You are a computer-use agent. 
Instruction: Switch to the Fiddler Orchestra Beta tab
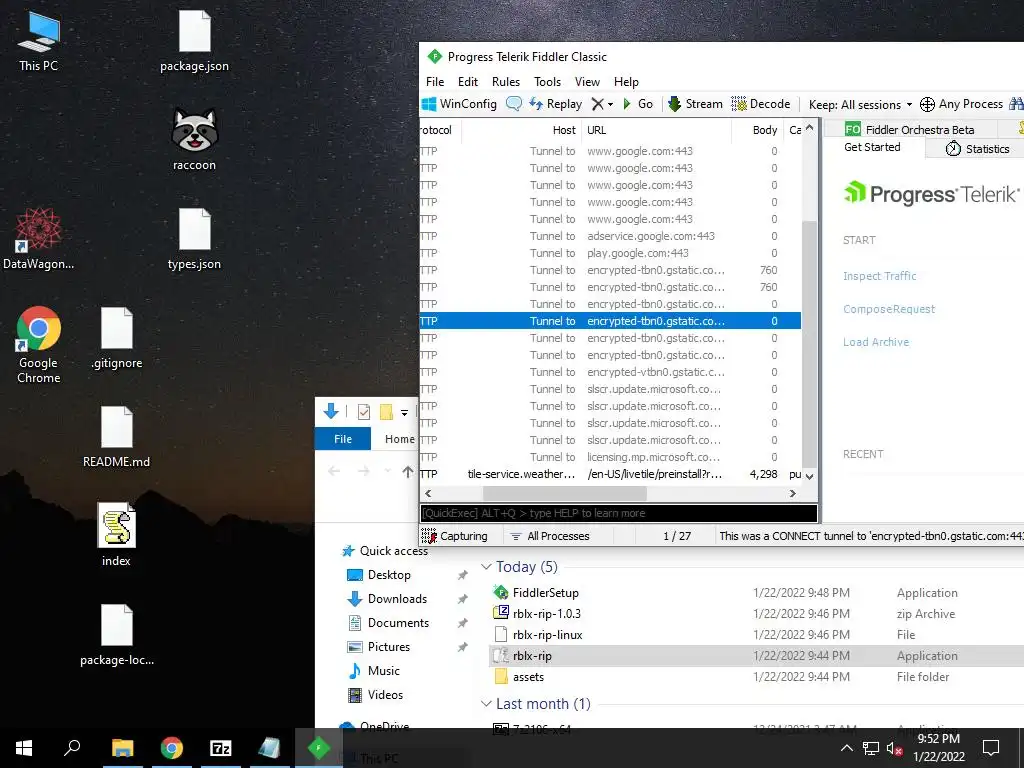click(x=910, y=129)
